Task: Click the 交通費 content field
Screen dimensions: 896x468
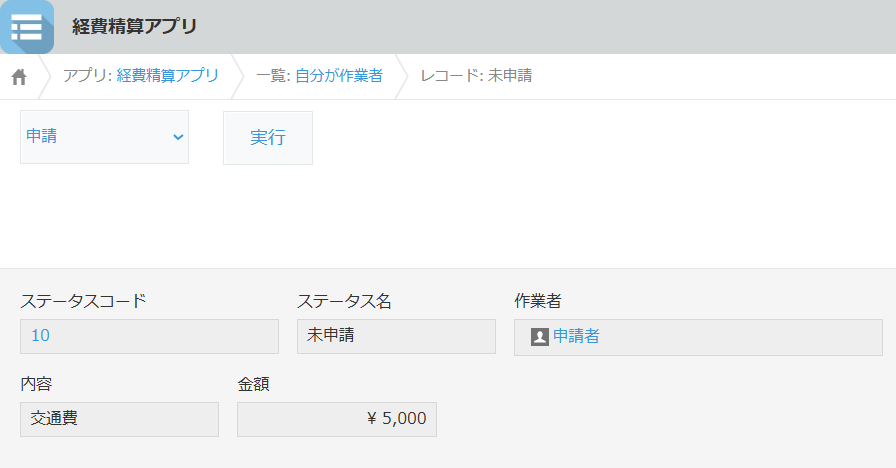Action: click(119, 419)
